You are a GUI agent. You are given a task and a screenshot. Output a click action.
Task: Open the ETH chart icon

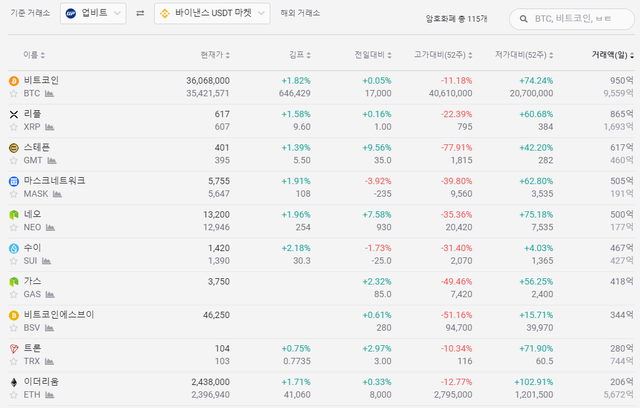50,395
